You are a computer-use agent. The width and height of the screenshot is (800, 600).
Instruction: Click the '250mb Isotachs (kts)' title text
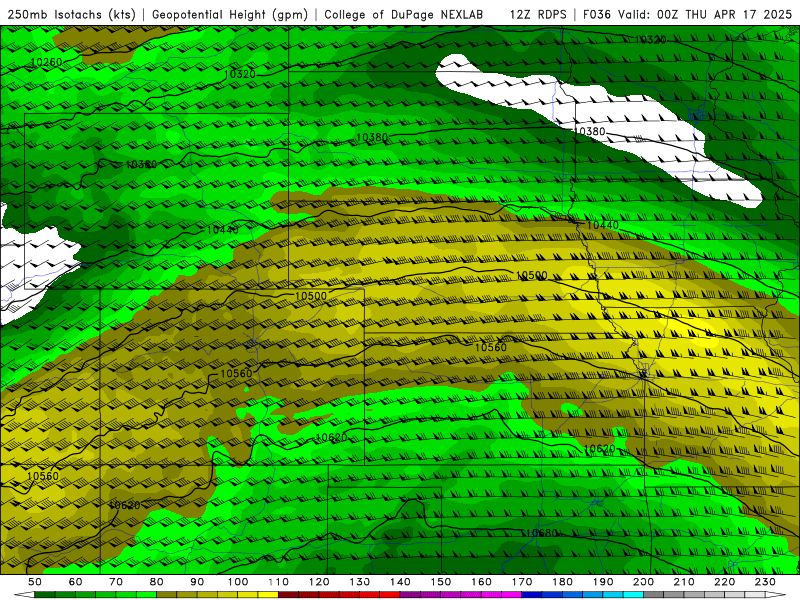coord(71,15)
